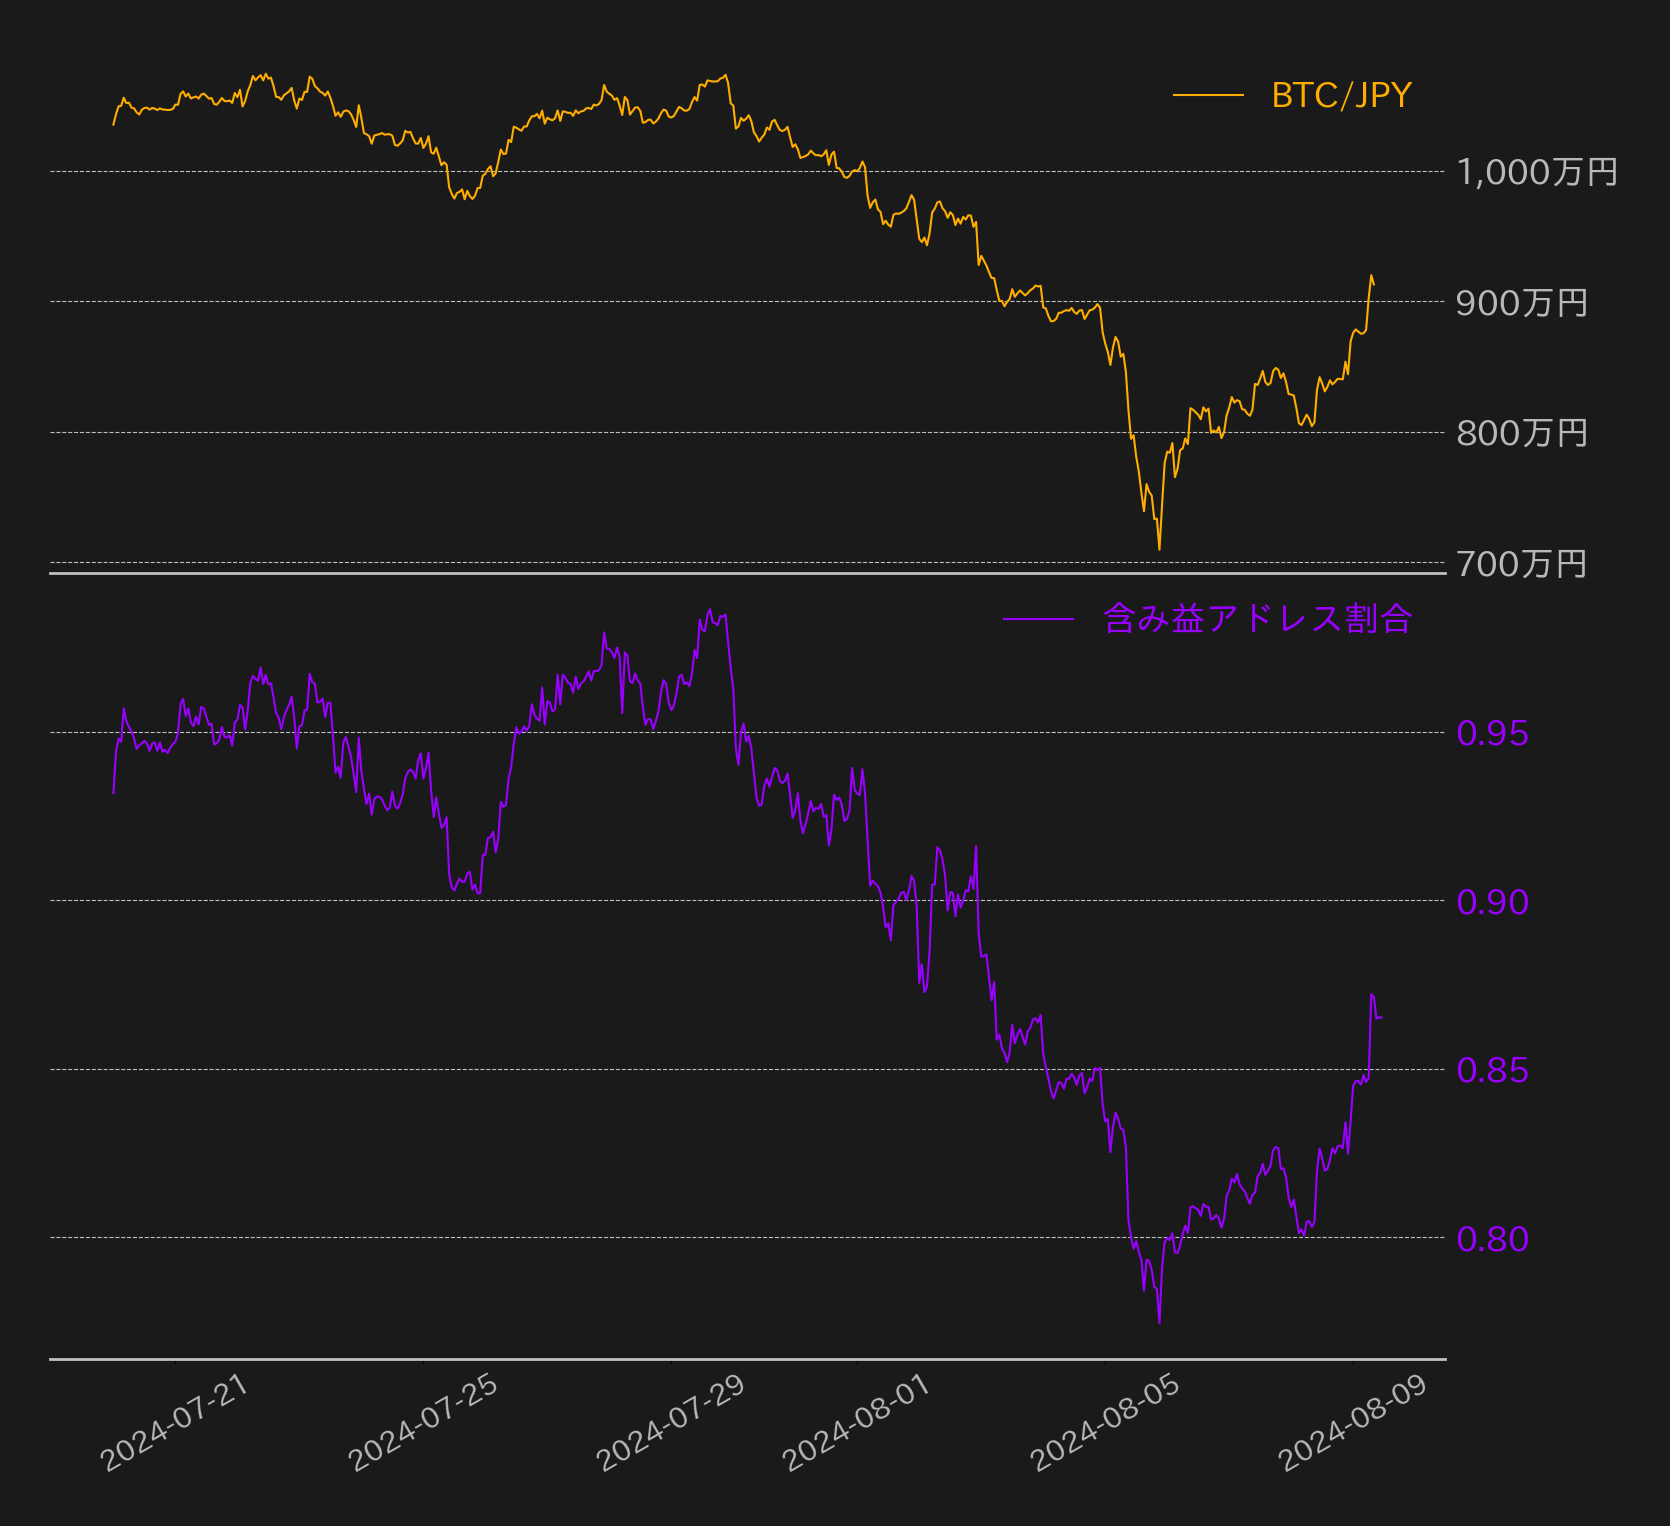Select the 700万円 axis label

(1521, 564)
